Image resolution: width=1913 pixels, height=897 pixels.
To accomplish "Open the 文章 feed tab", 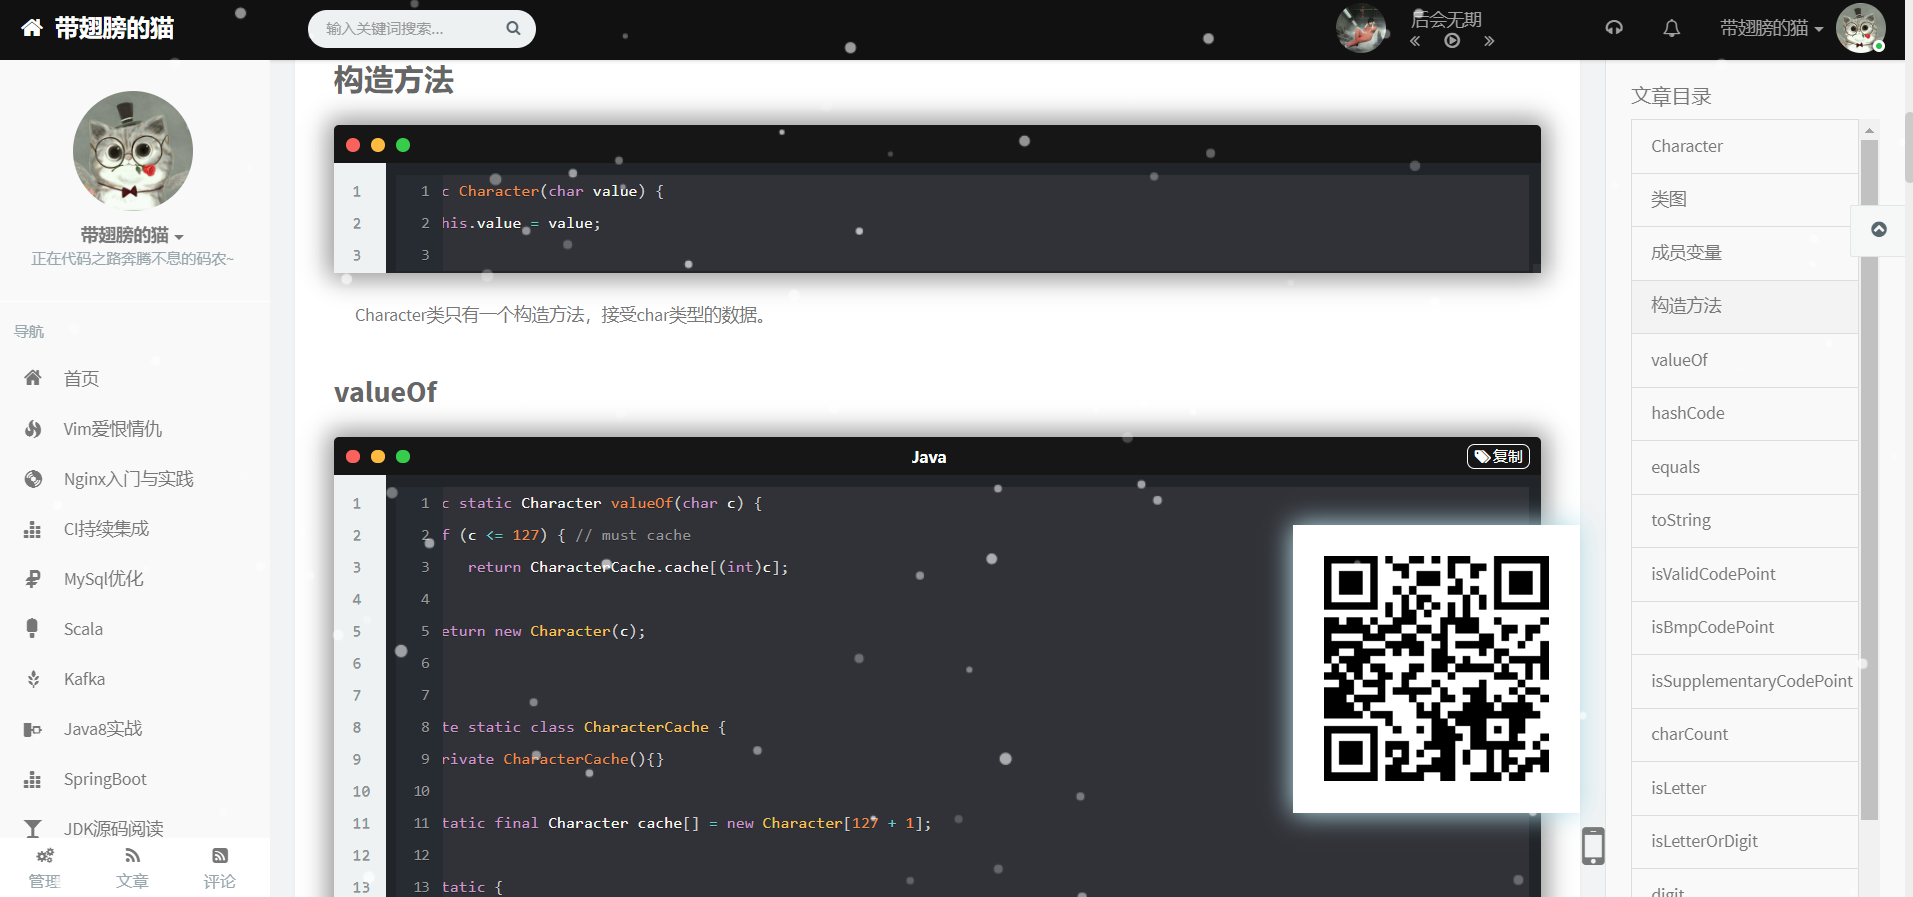I will (132, 869).
